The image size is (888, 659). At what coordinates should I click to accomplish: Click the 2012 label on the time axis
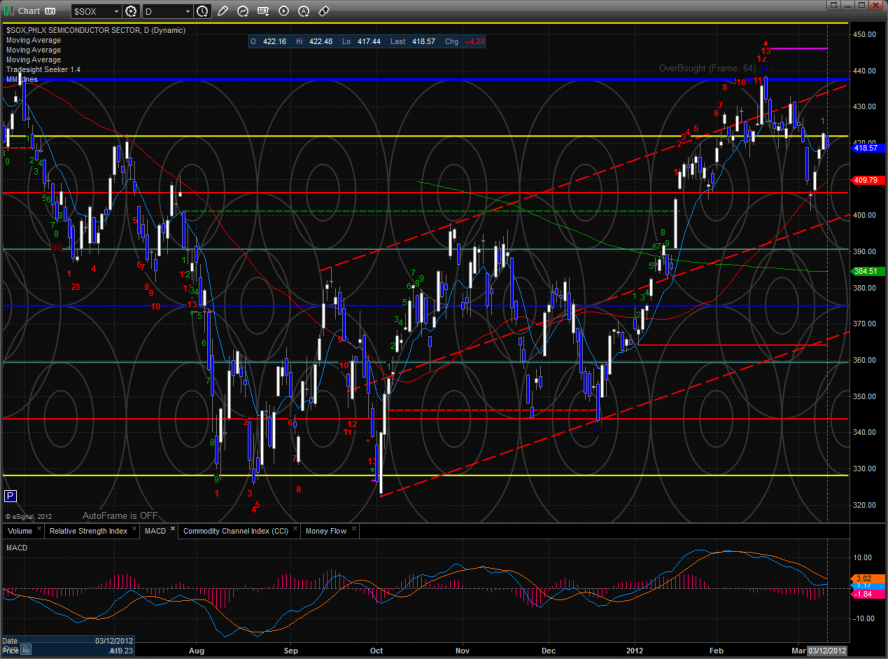[x=634, y=651]
